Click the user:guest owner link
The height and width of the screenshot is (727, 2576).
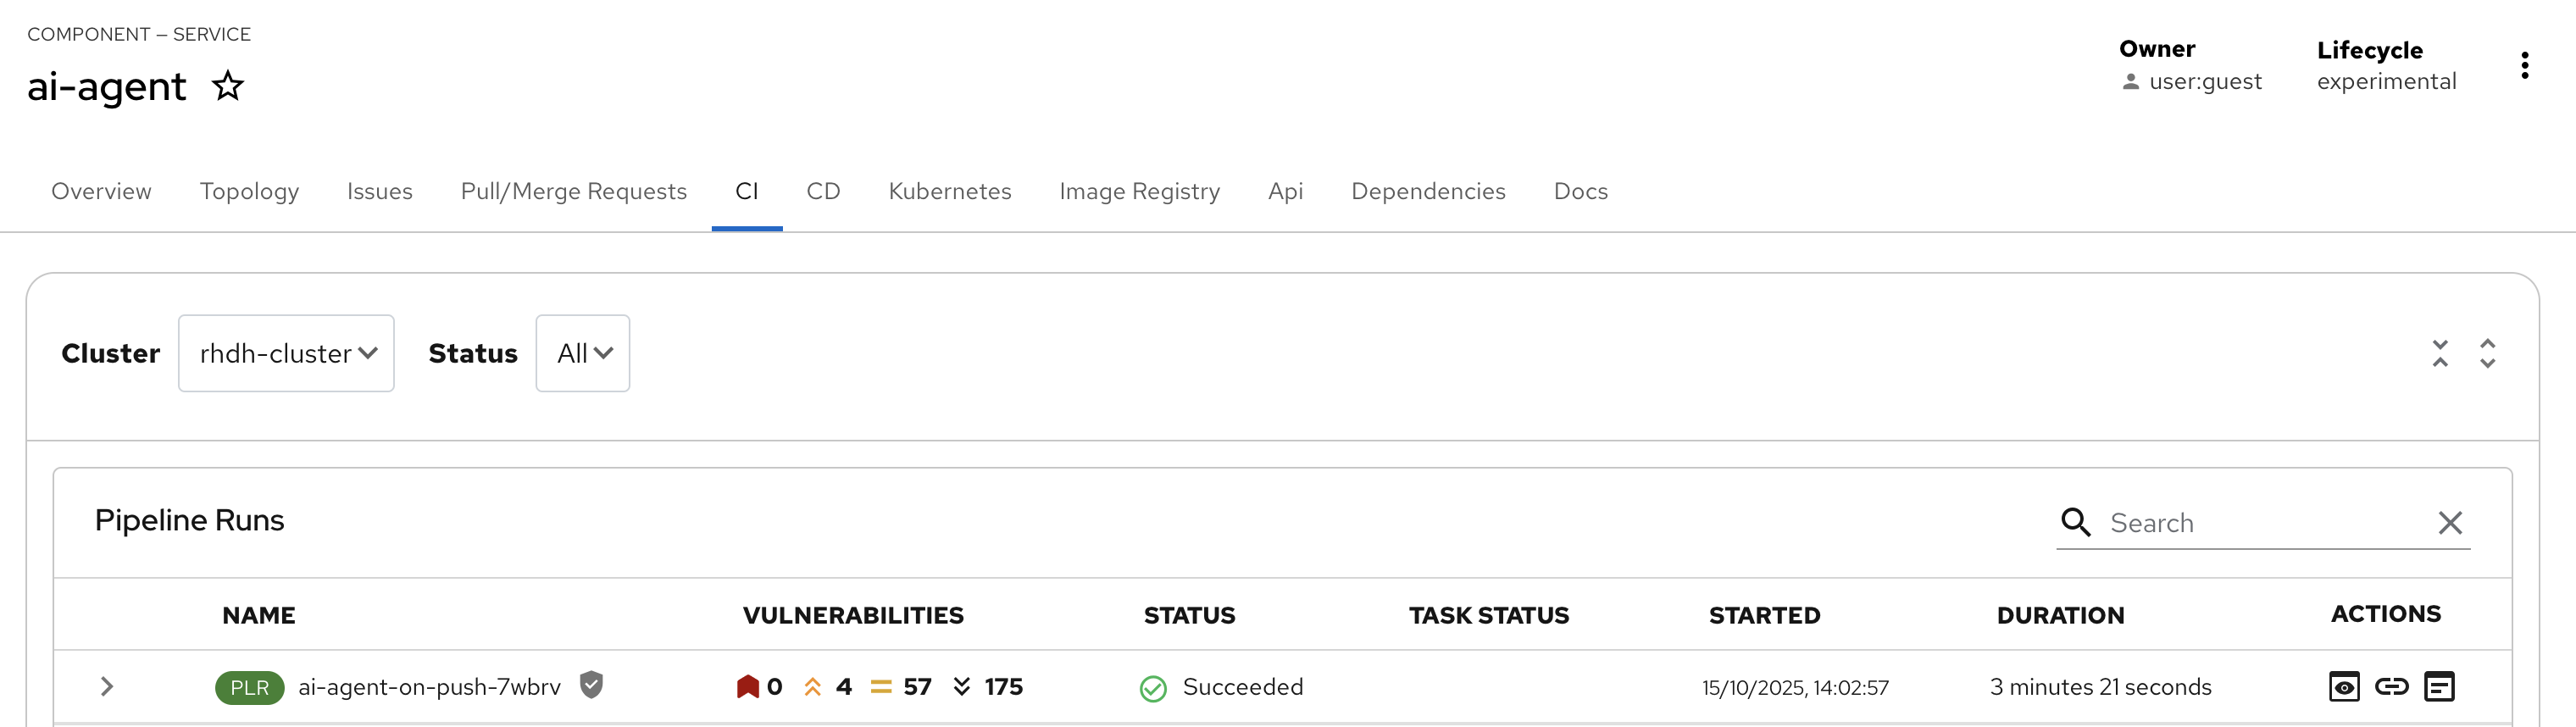click(x=2204, y=82)
